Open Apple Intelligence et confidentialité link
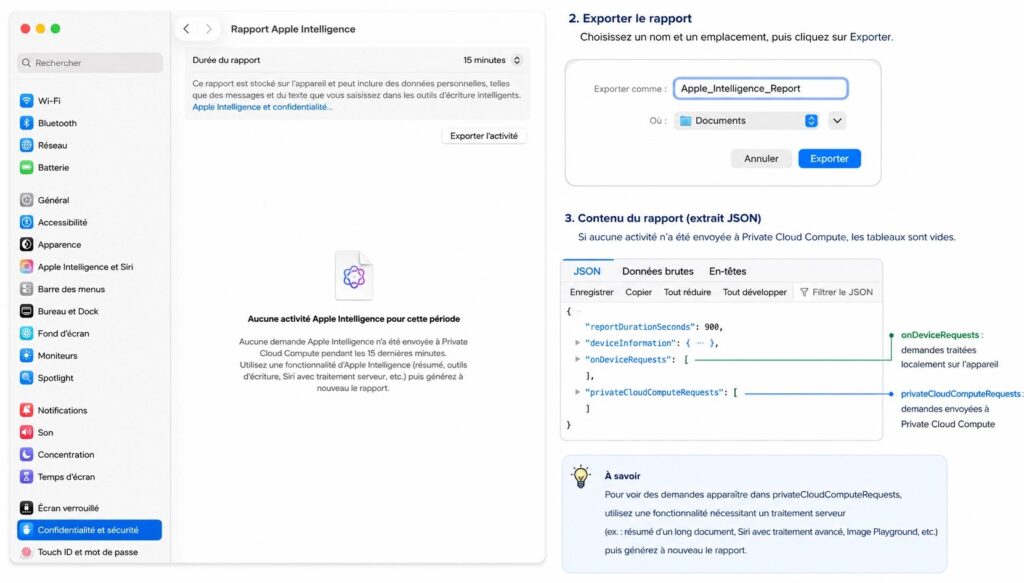The image size is (1024, 583). (262, 107)
